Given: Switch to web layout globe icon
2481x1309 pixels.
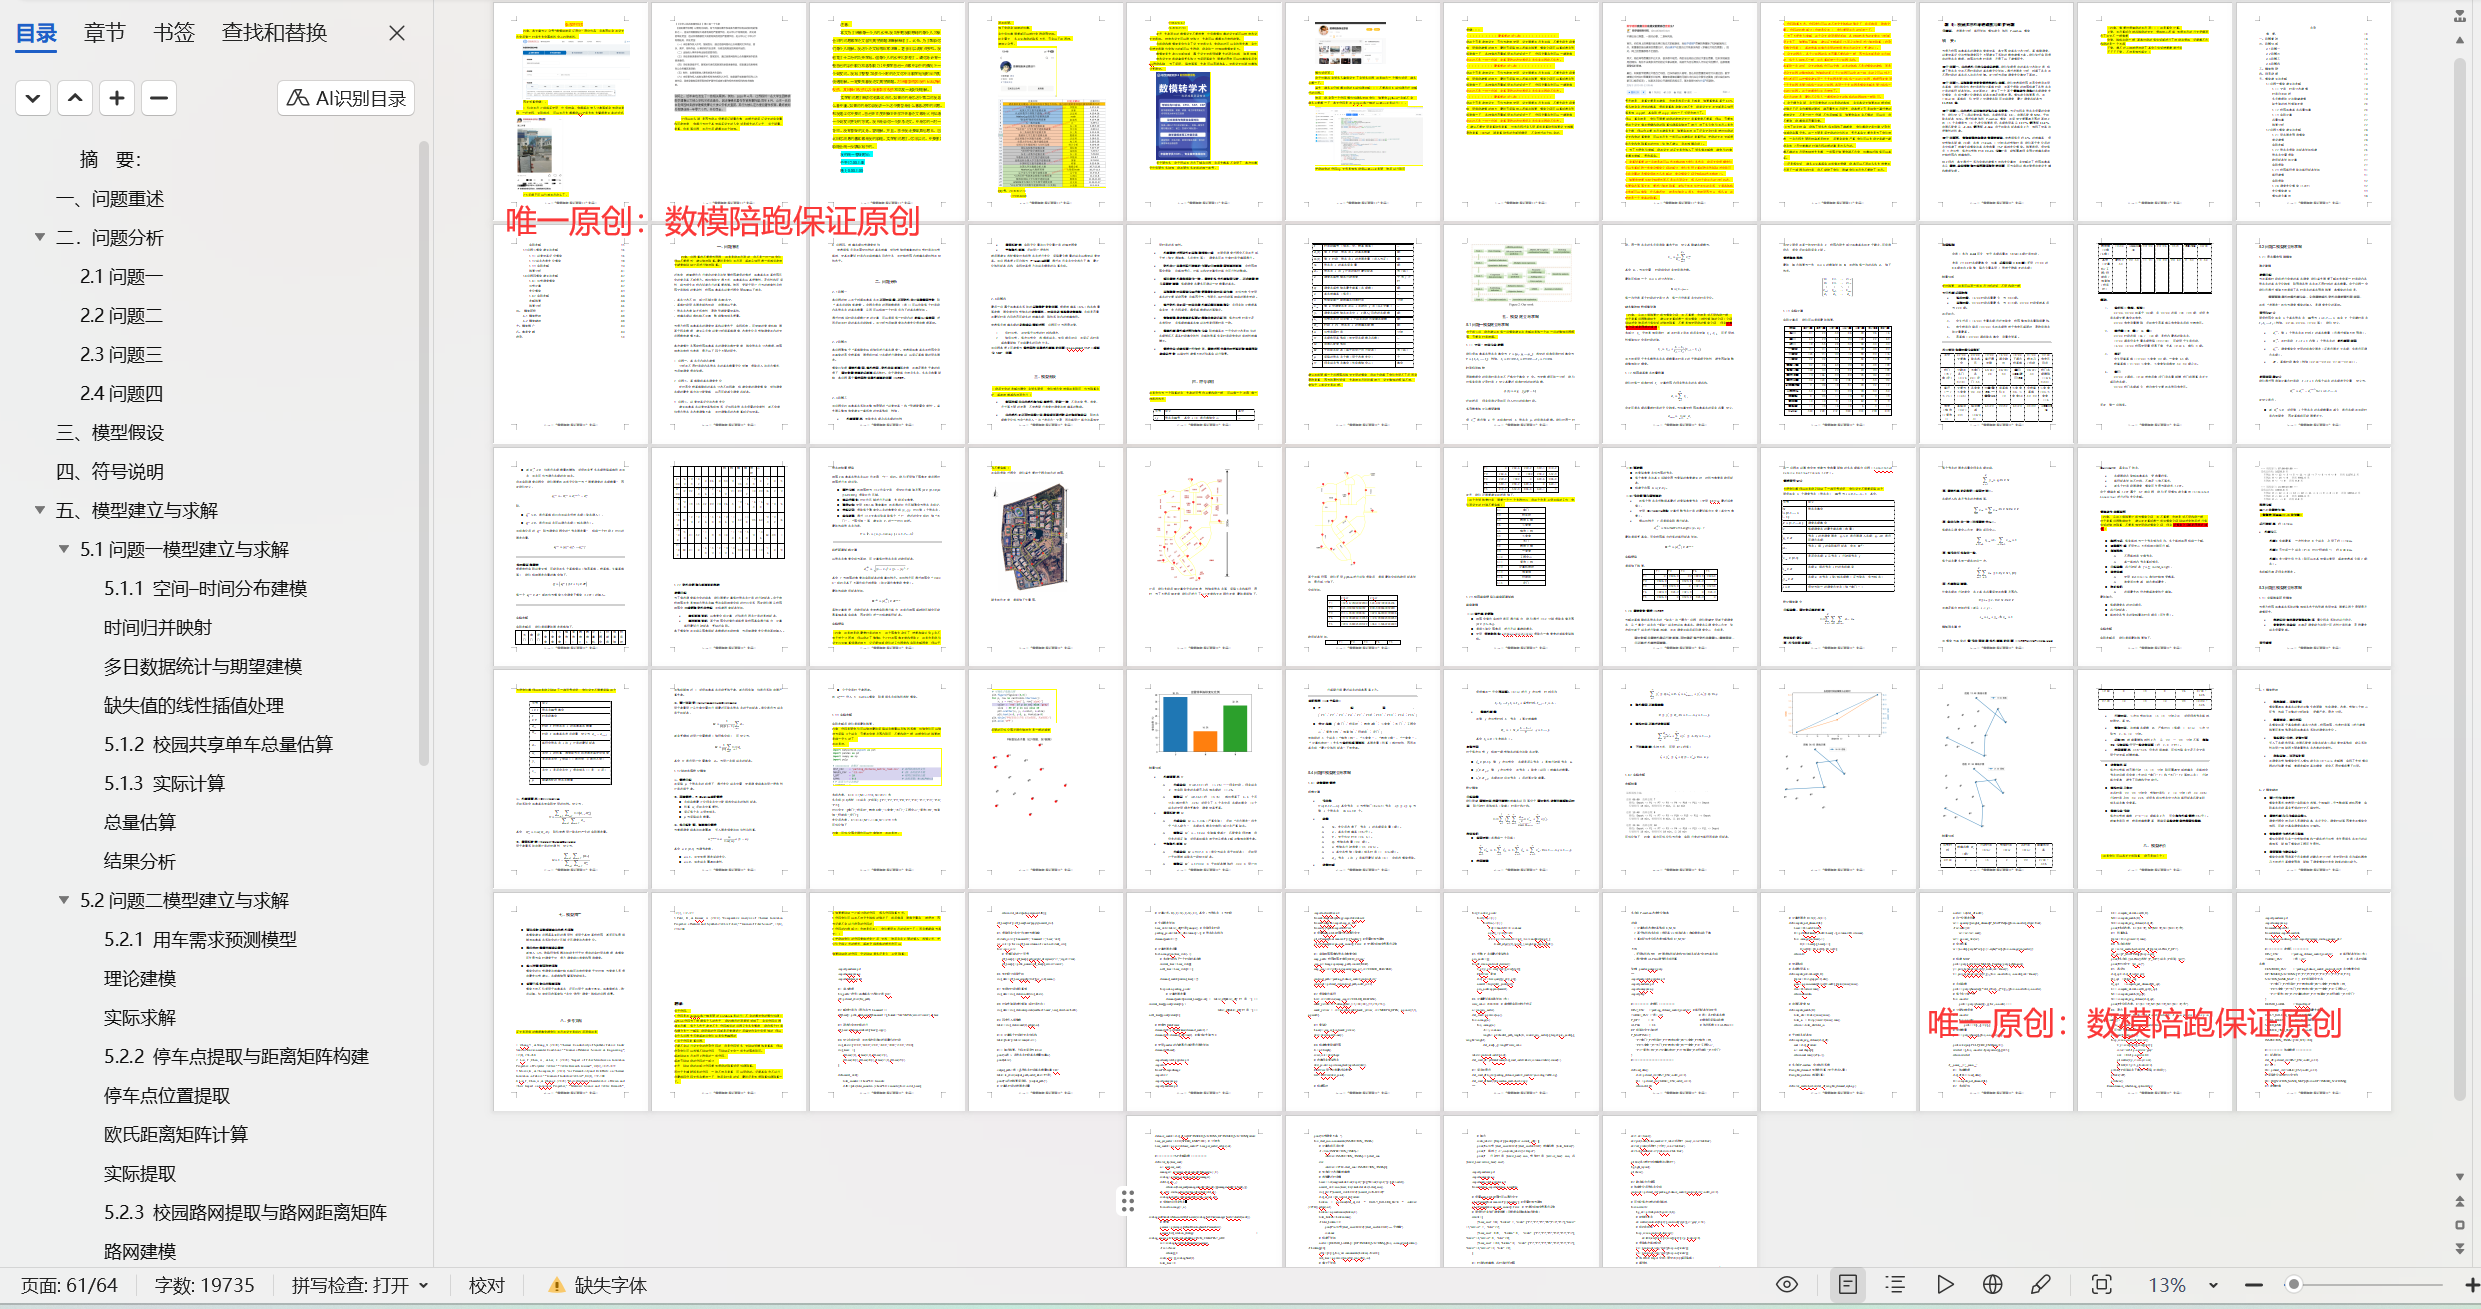Looking at the screenshot, I should pyautogui.click(x=1993, y=1285).
